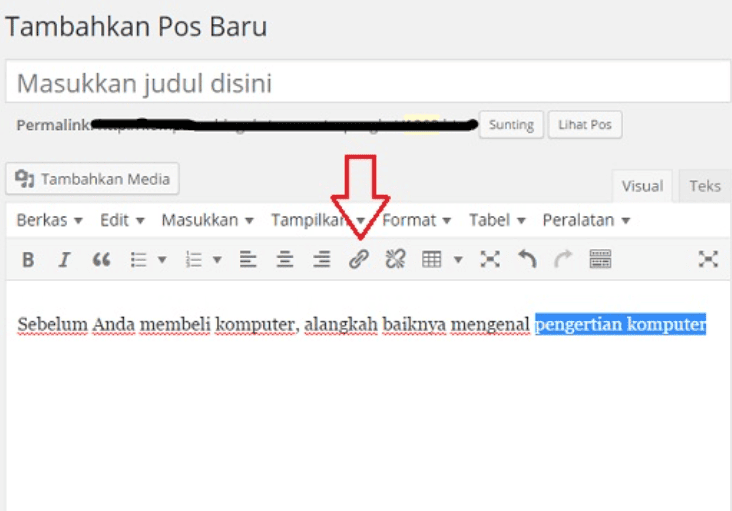Open the Berkas menu
The width and height of the screenshot is (732, 511).
[x=49, y=220]
